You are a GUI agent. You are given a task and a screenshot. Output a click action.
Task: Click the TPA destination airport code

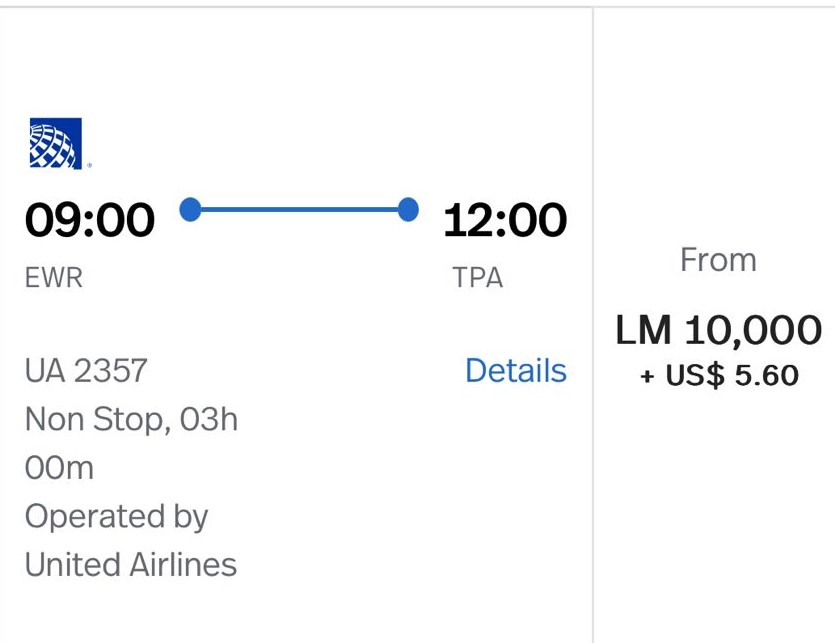pyautogui.click(x=477, y=277)
